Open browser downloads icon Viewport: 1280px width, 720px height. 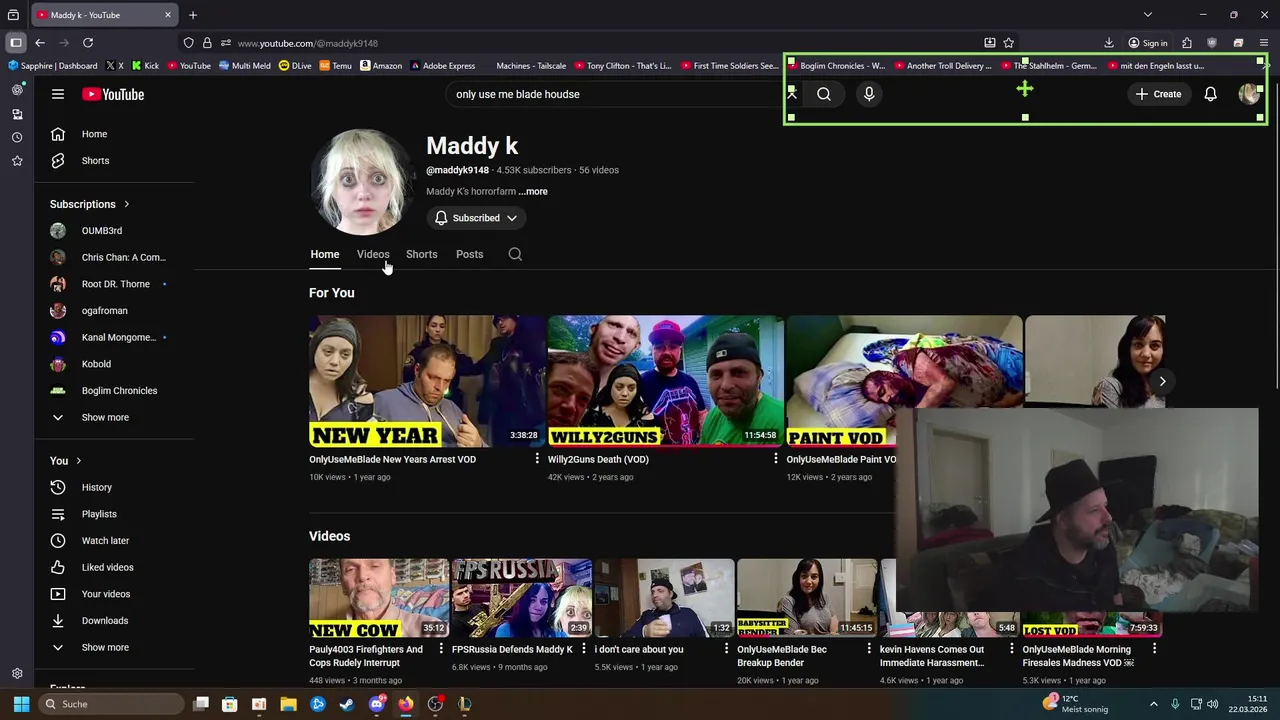(1109, 43)
